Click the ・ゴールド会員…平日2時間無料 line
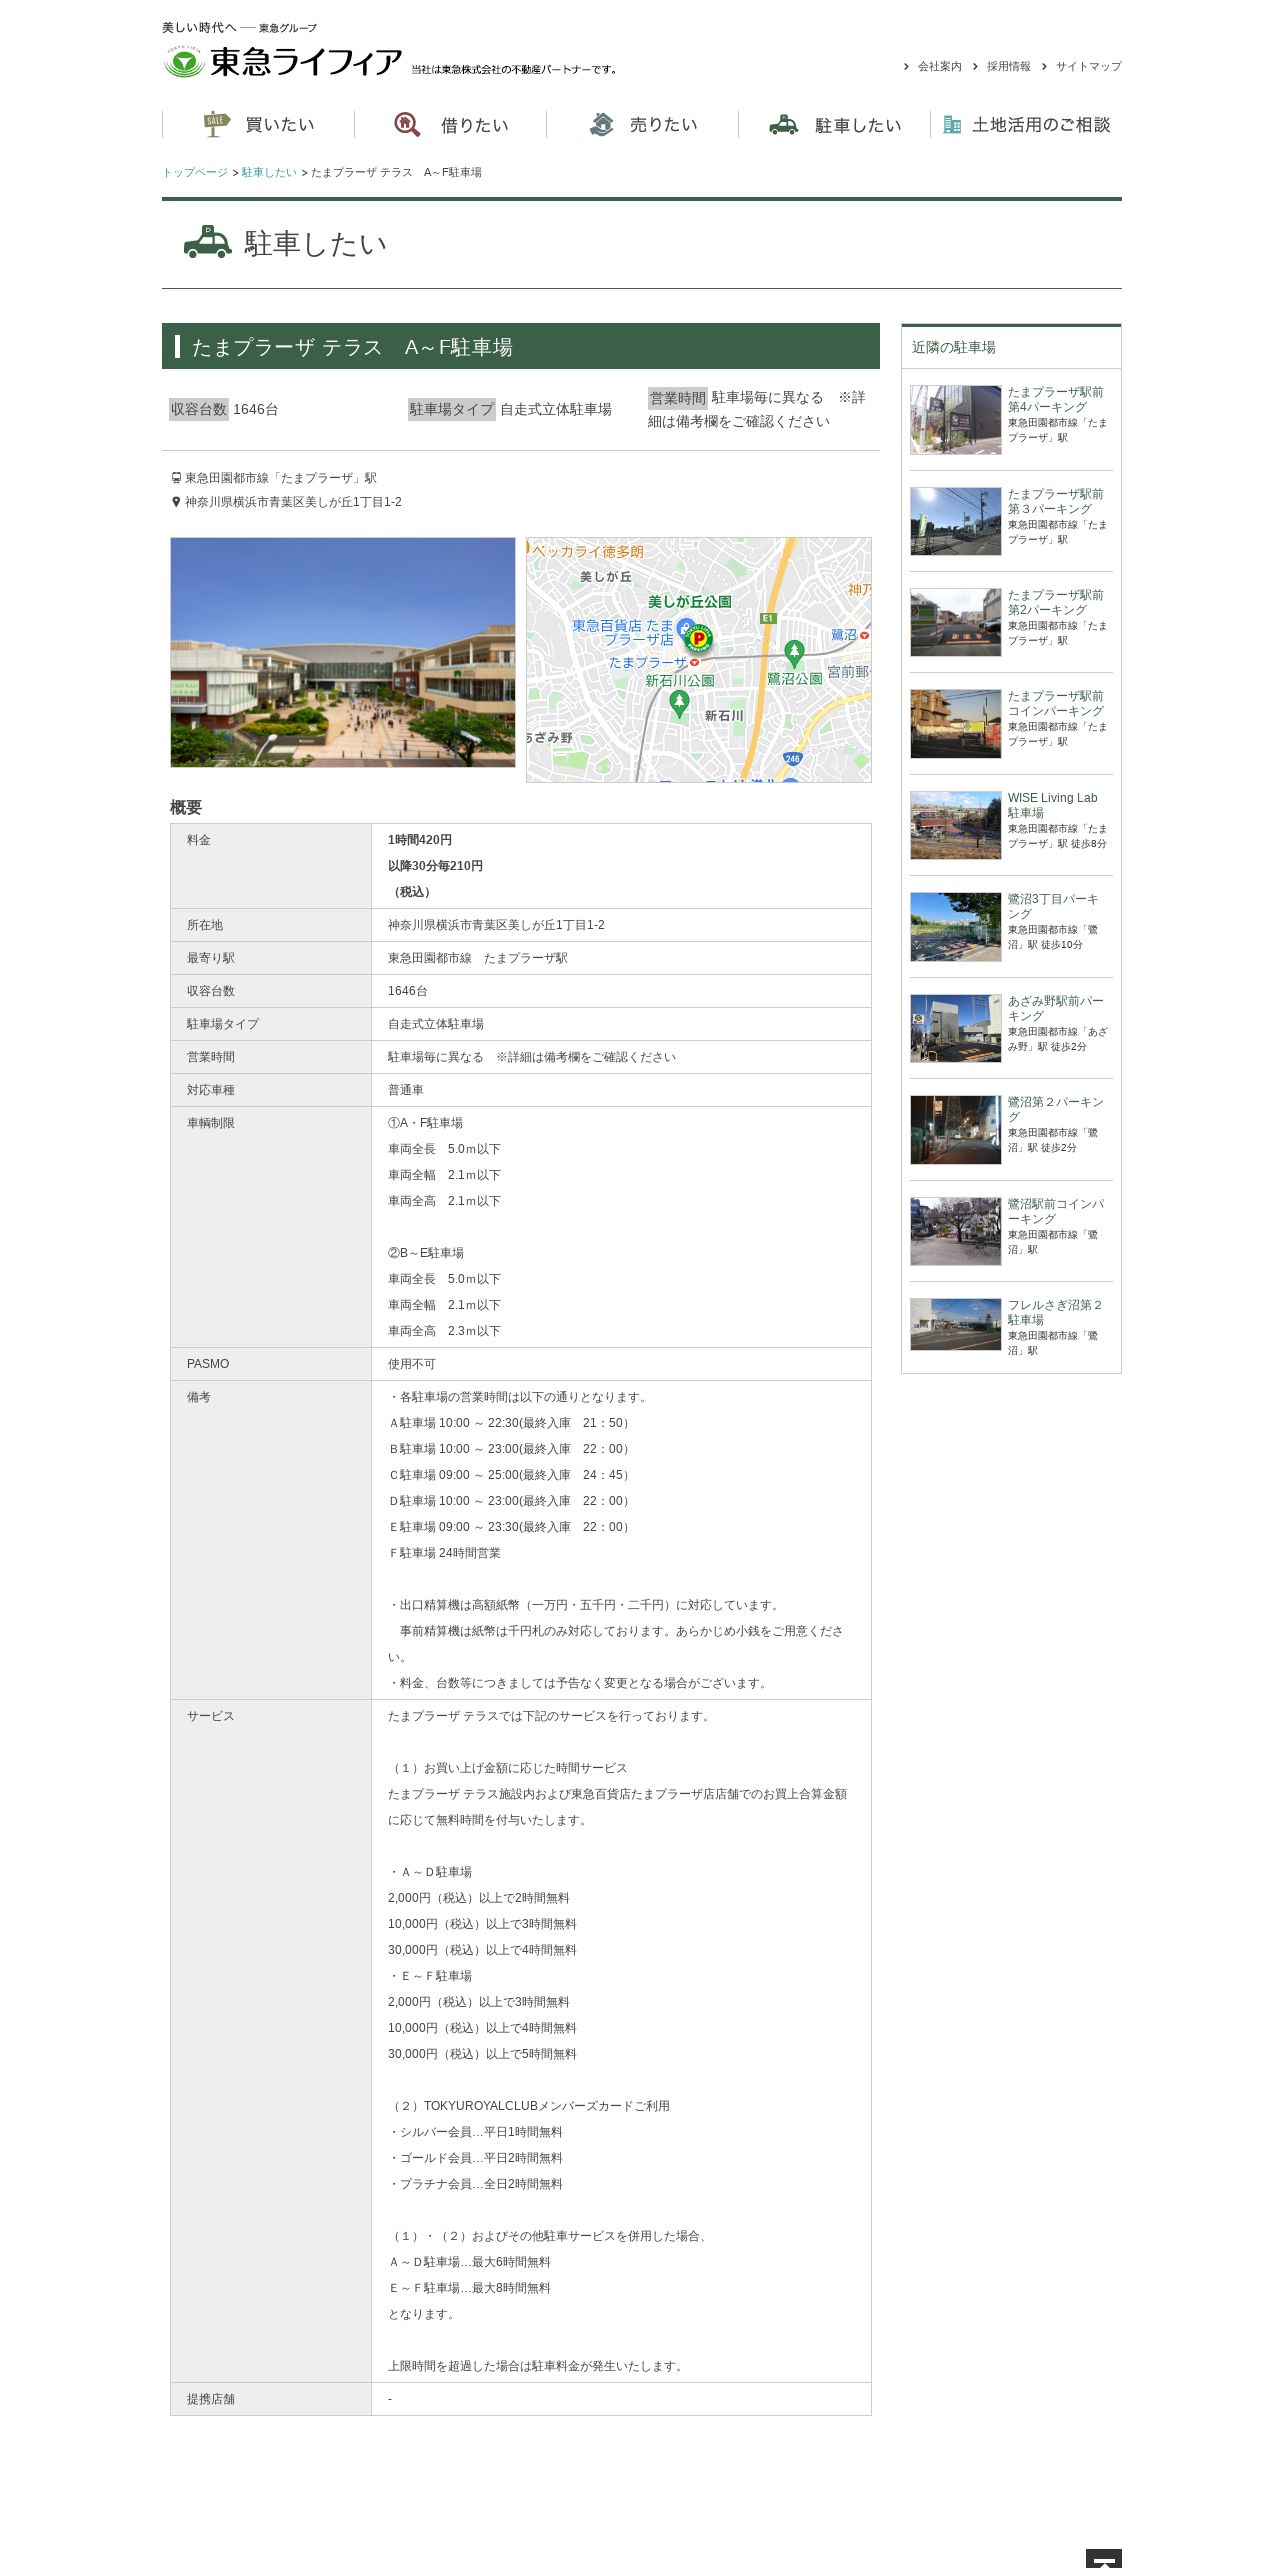The width and height of the screenshot is (1284, 2568). pos(475,2158)
